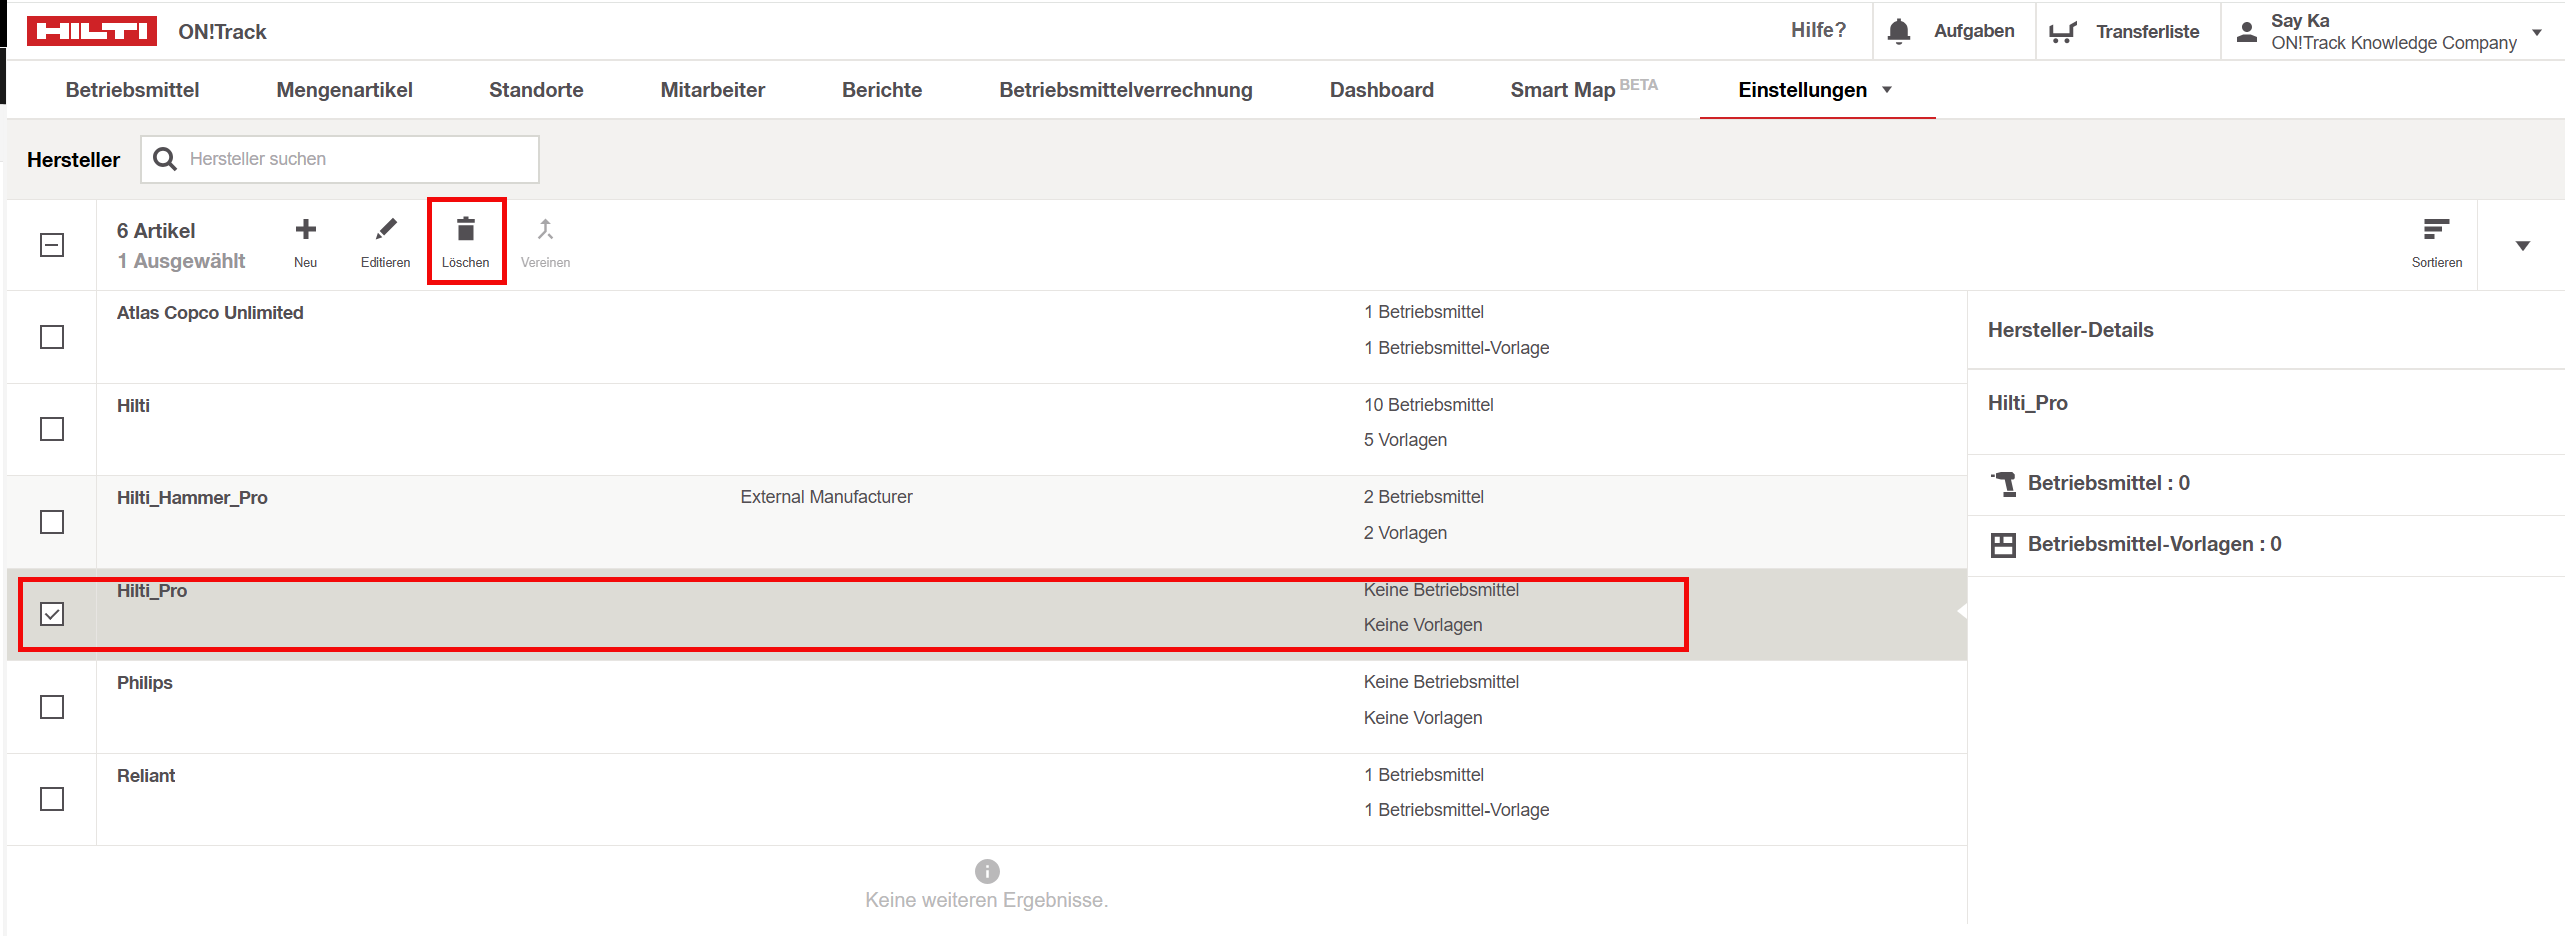
Task: Add a new manufacturer with Neu
Action: (x=306, y=243)
